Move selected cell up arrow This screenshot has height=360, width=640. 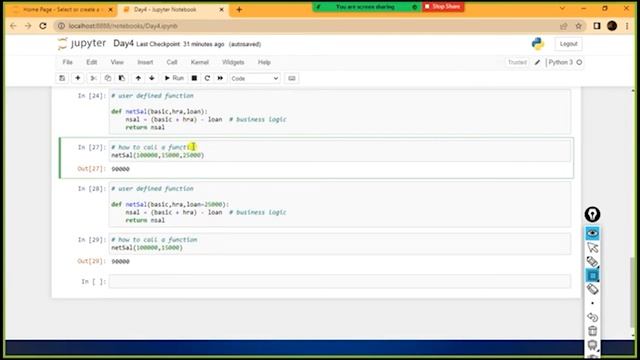point(138,78)
